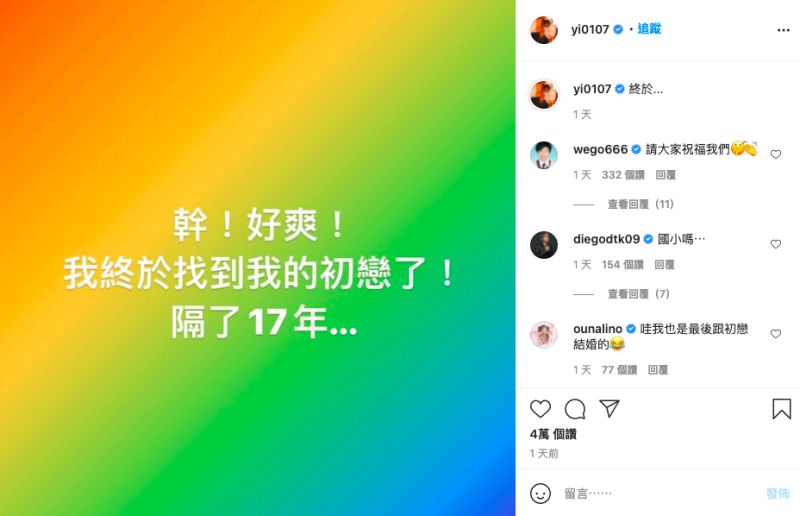Image resolution: width=800 pixels, height=516 pixels.
Task: Open the 4萬 個讚 likes list
Action: 553,434
